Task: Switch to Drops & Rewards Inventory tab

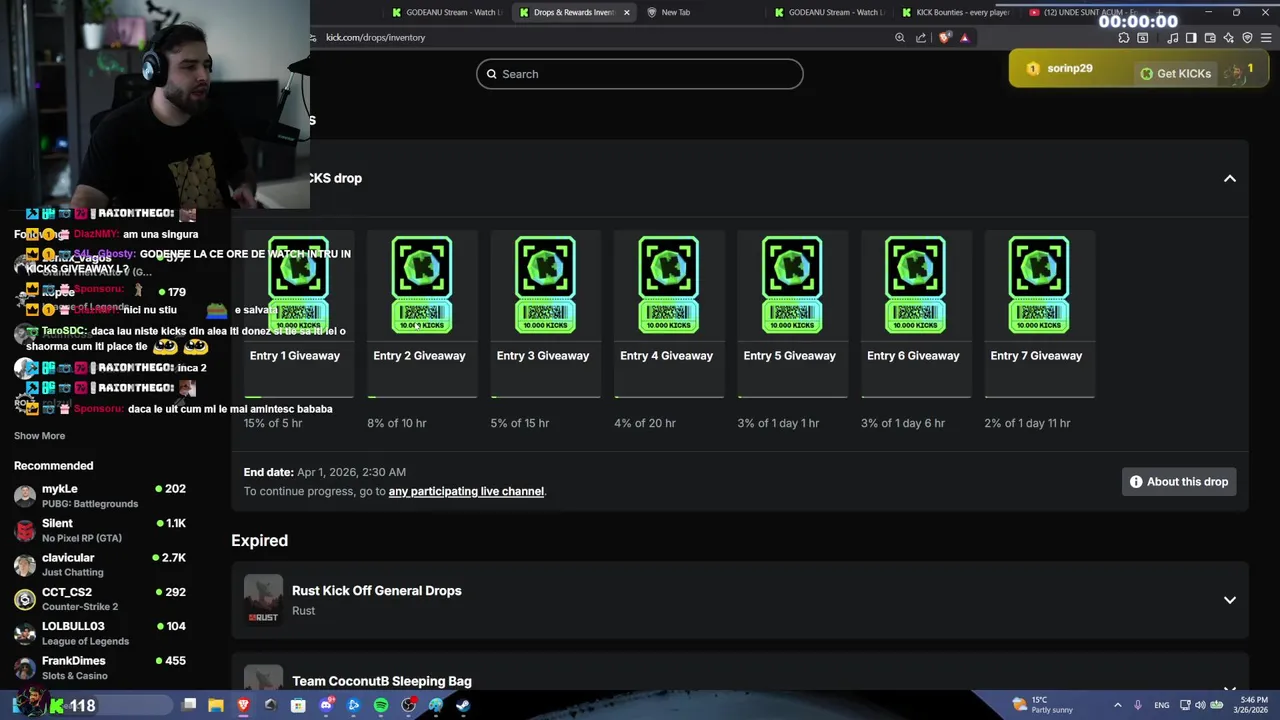Action: pyautogui.click(x=574, y=12)
